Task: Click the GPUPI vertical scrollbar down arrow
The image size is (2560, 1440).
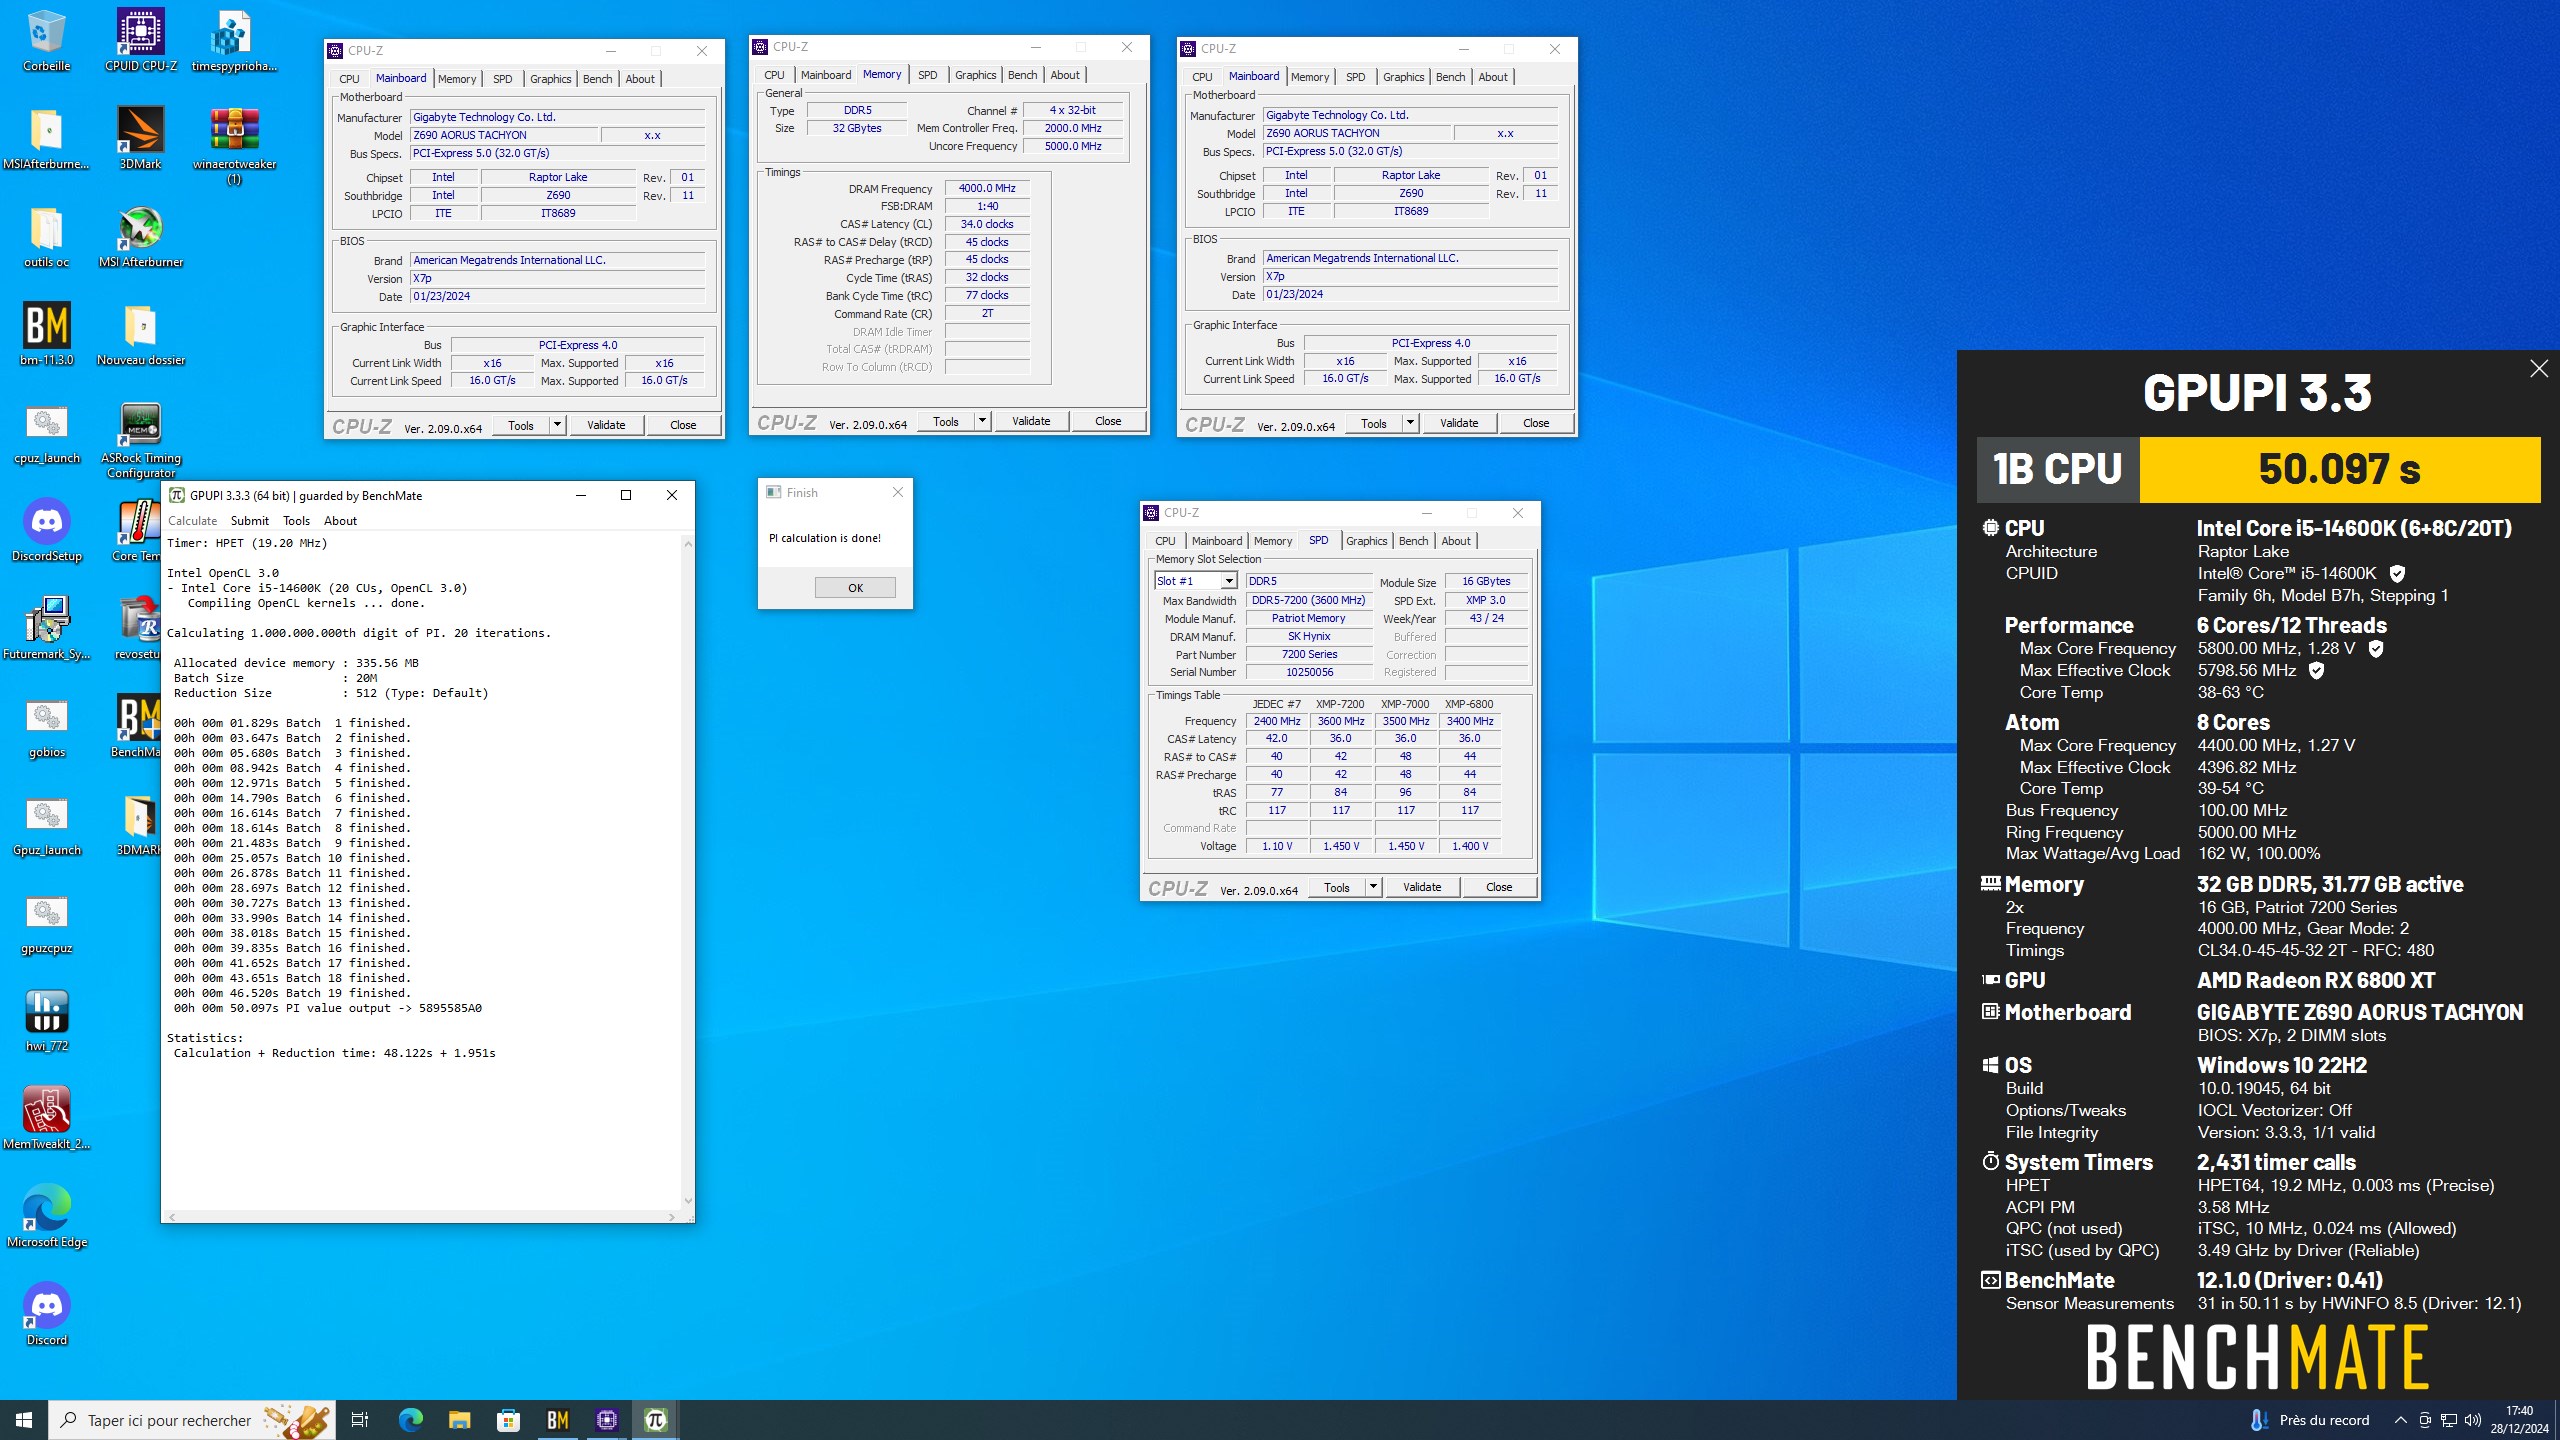Action: coord(688,1201)
